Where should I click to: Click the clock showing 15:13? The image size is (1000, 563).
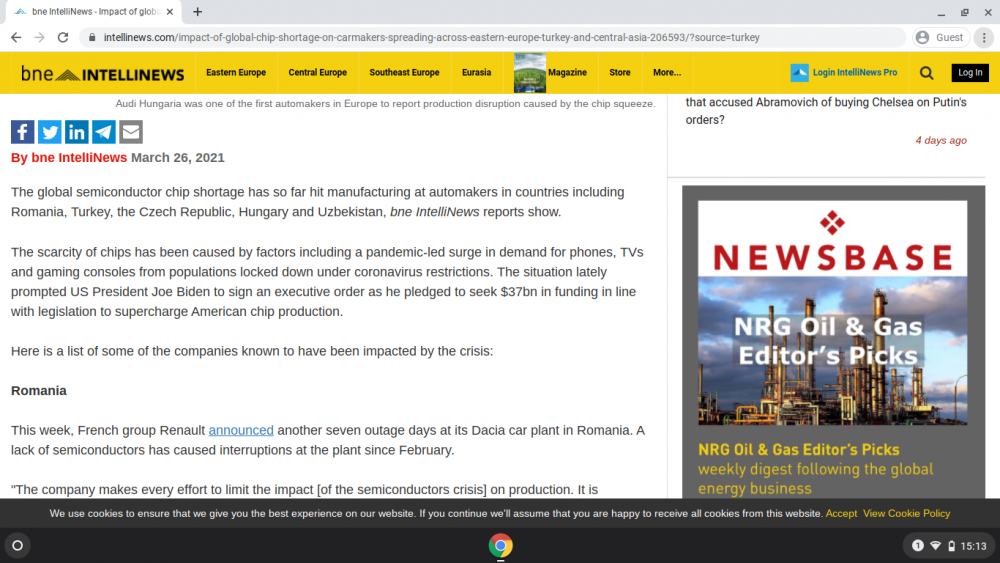pyautogui.click(x=973, y=546)
